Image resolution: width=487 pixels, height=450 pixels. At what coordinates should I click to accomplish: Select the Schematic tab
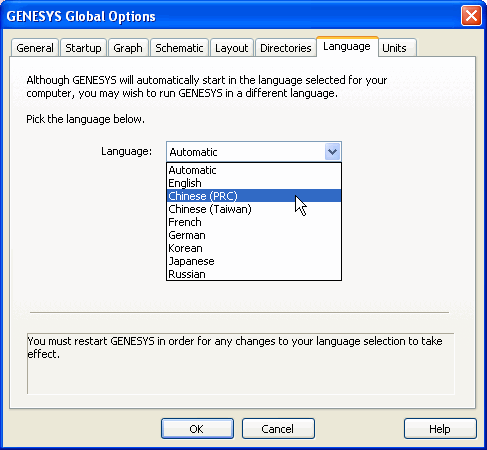[x=179, y=48]
